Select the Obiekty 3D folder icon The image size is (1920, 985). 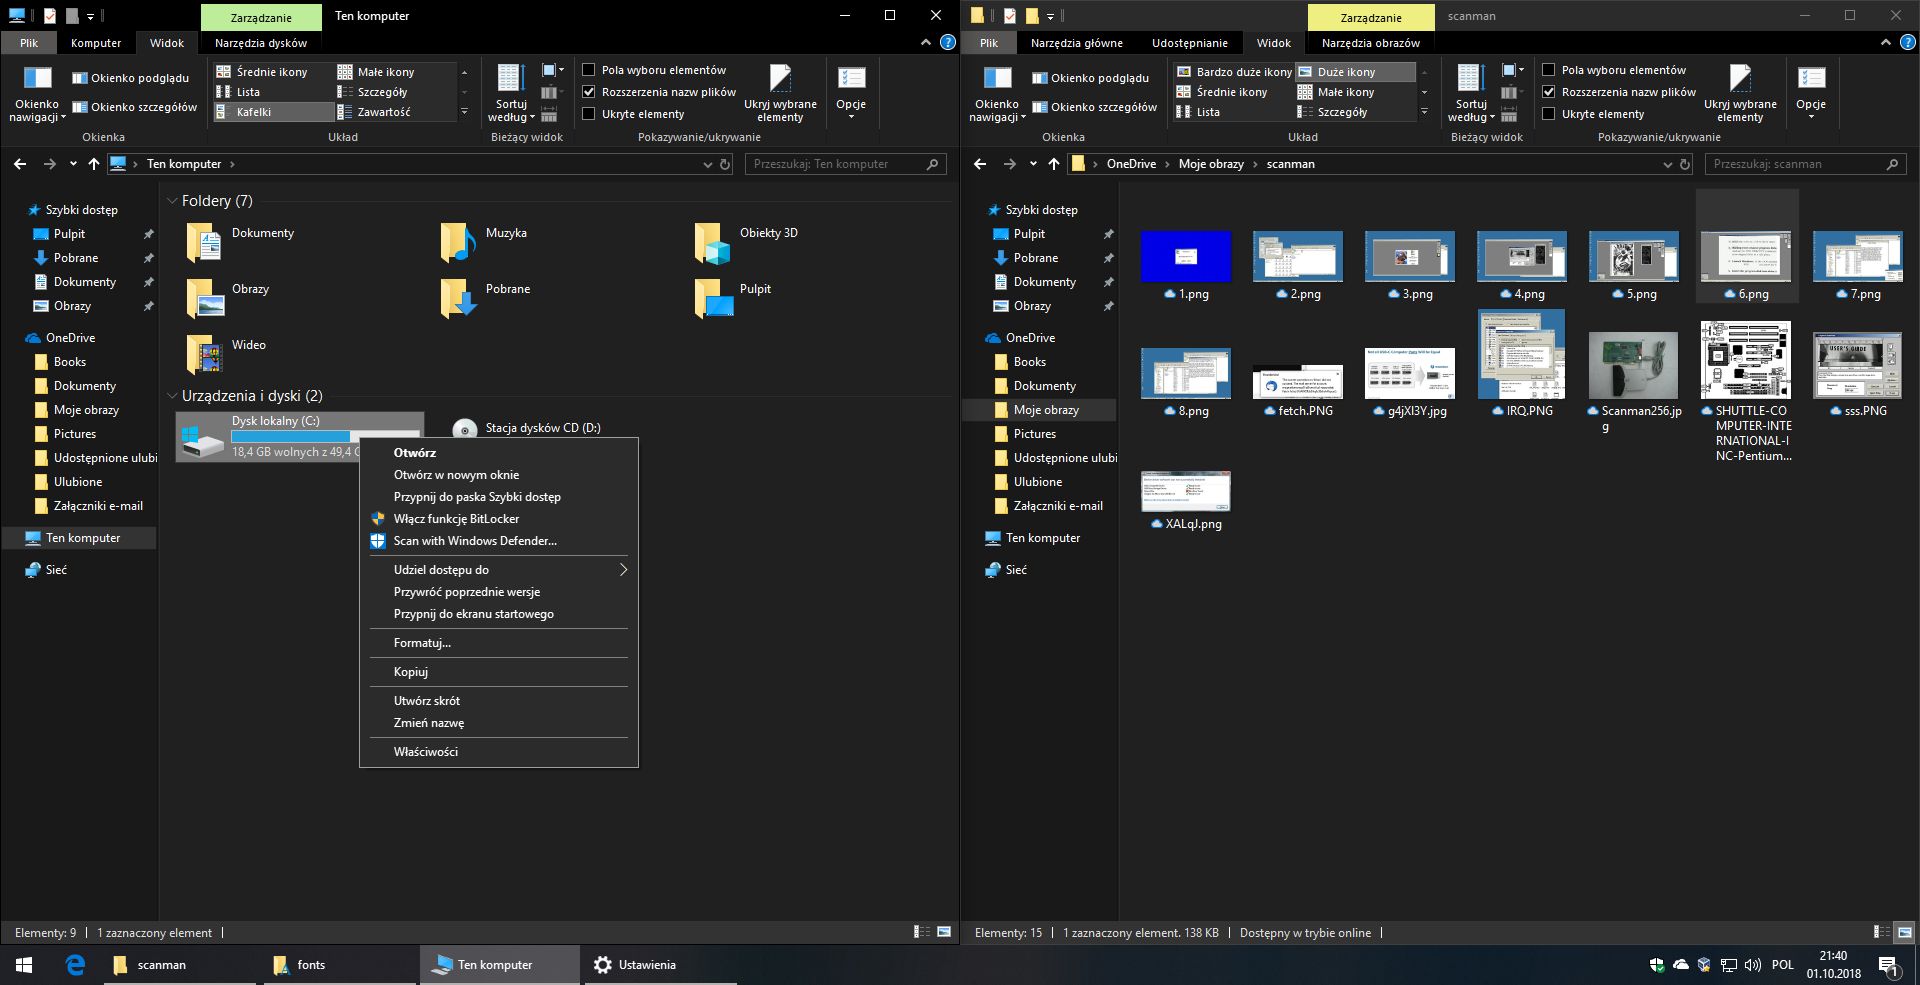[x=711, y=242]
